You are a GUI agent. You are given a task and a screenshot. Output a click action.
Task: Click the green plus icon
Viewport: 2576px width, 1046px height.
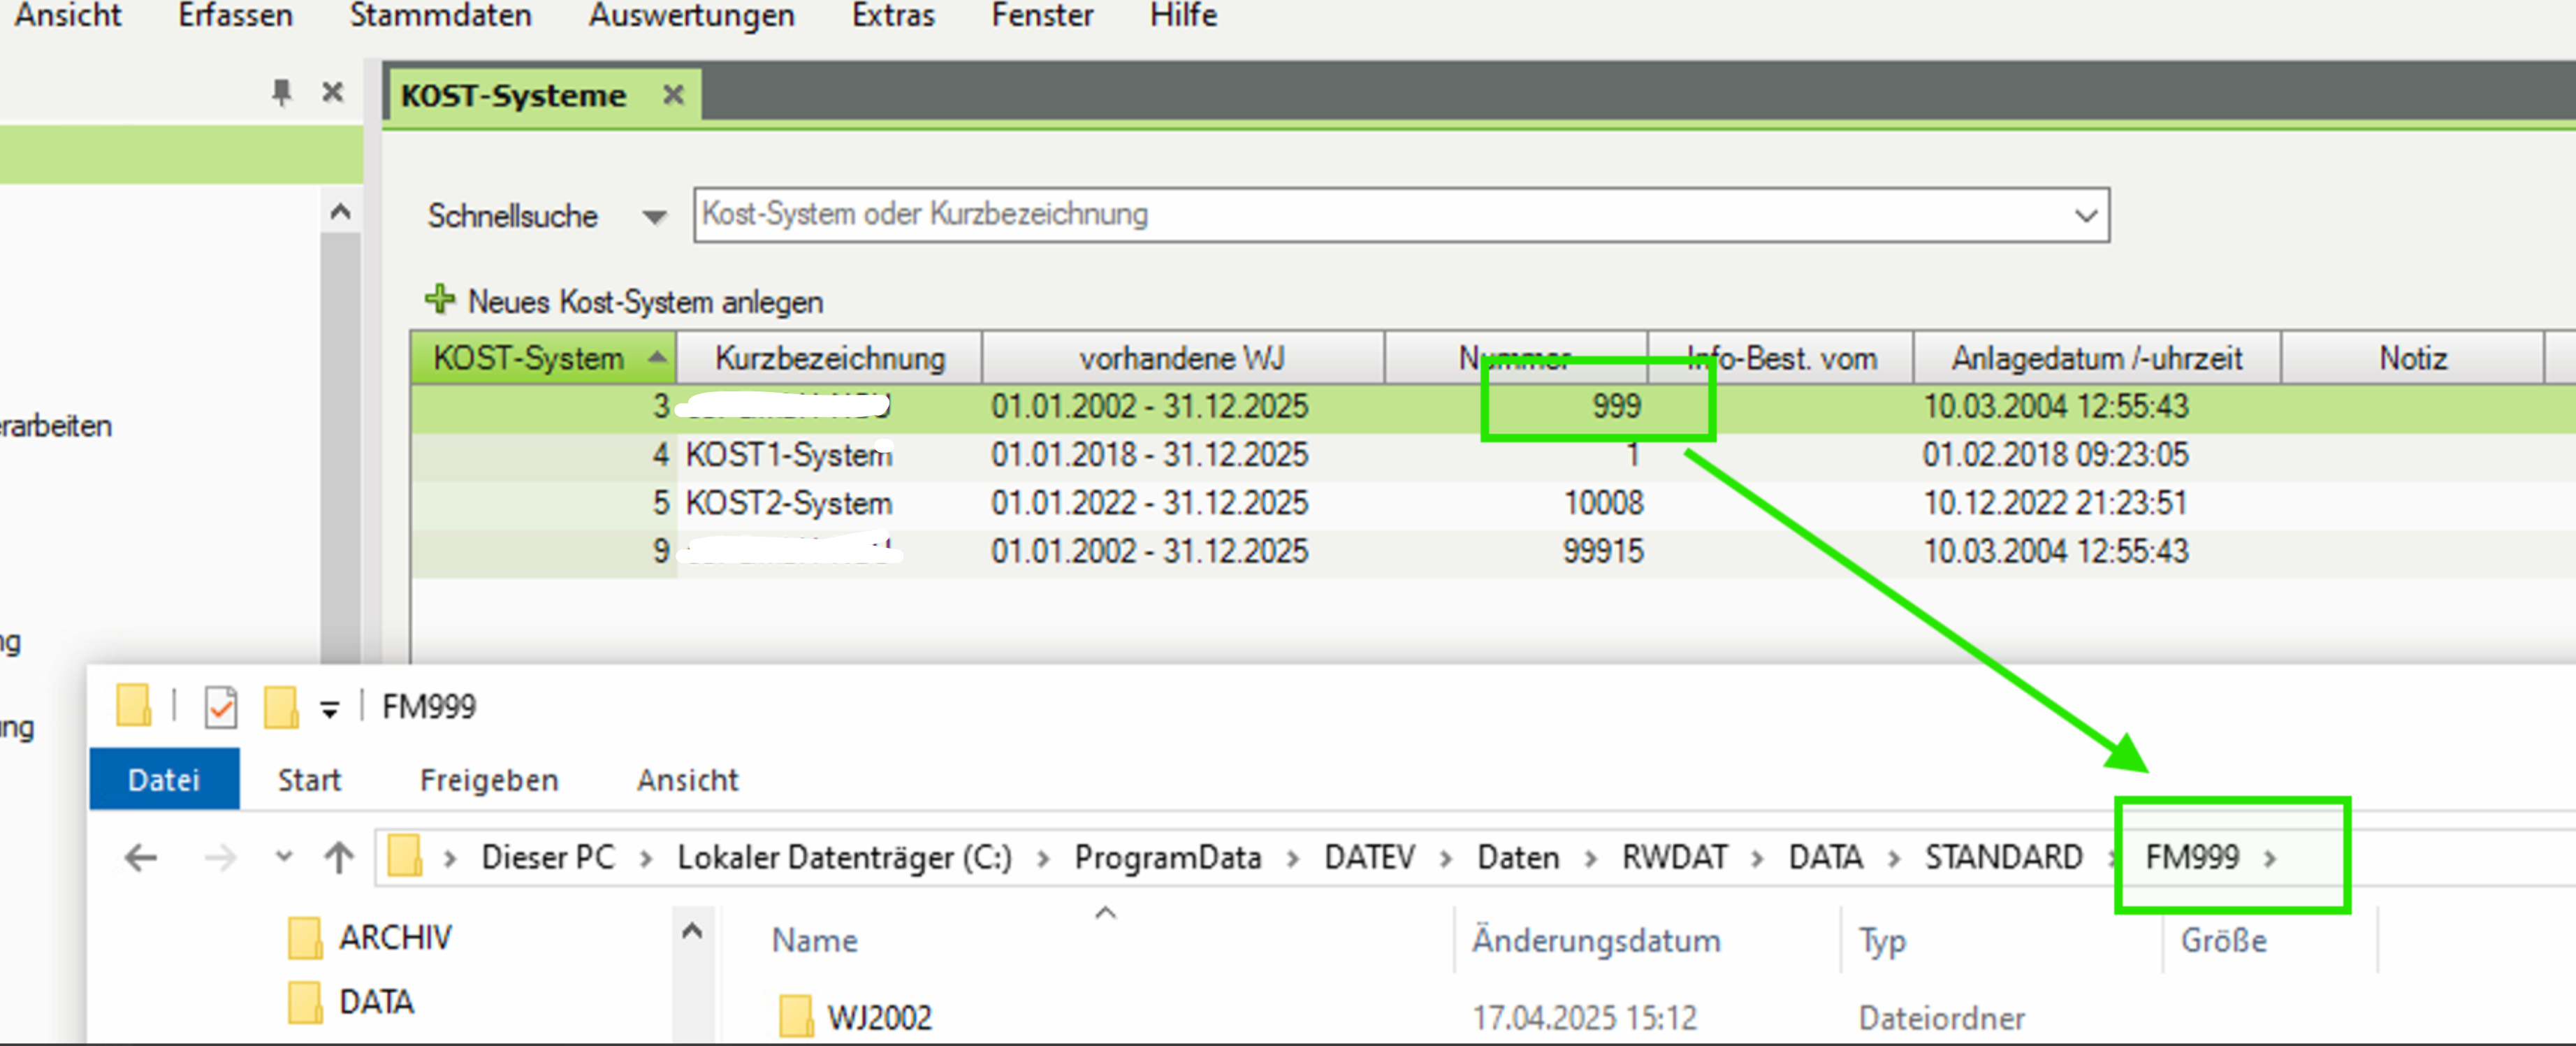(439, 299)
